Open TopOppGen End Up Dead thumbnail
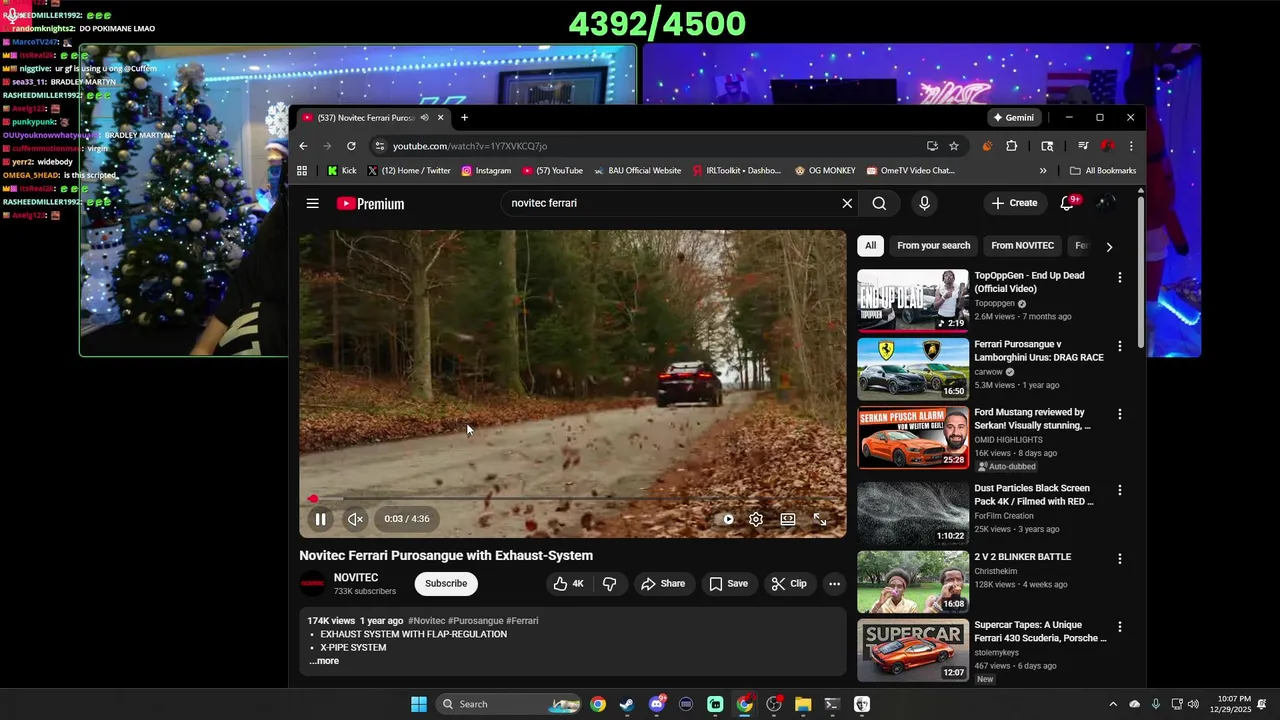Viewport: 1280px width, 720px height. click(x=913, y=300)
